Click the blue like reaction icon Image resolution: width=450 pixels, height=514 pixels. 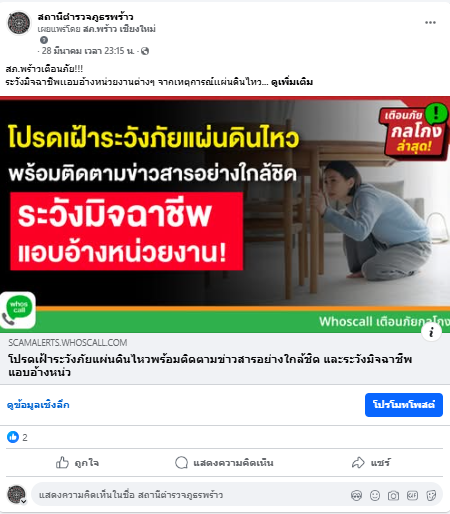13,437
